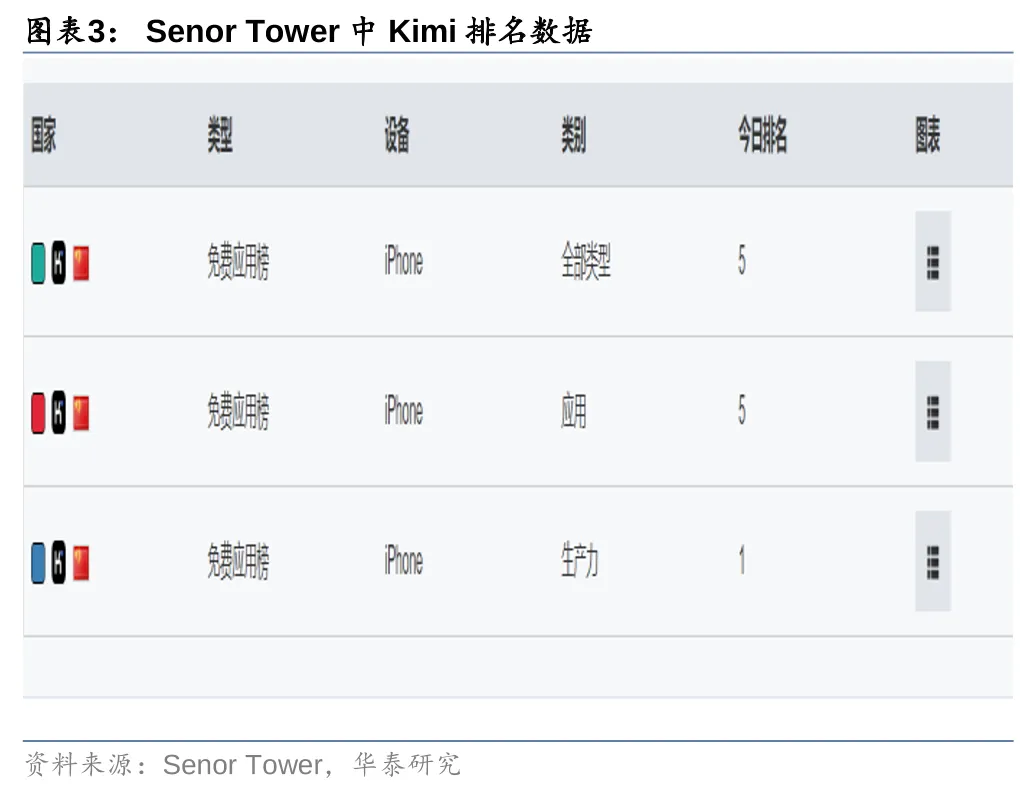Click the 类型 column header
This screenshot has height=792, width=1036.
tap(220, 135)
